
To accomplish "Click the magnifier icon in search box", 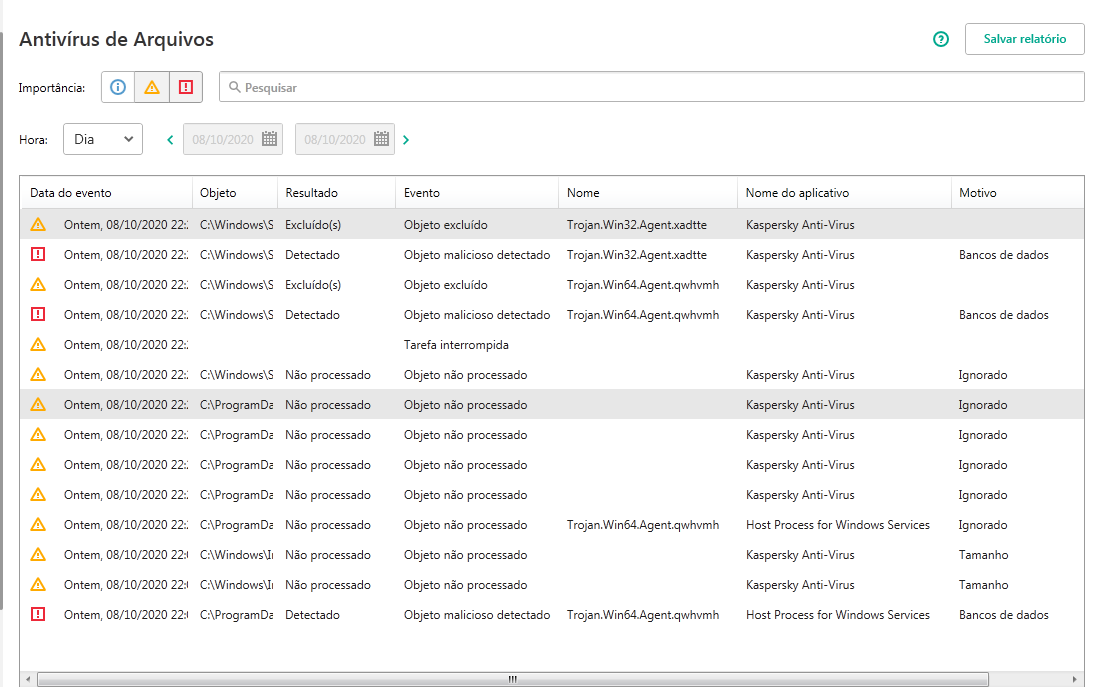I will tap(235, 87).
